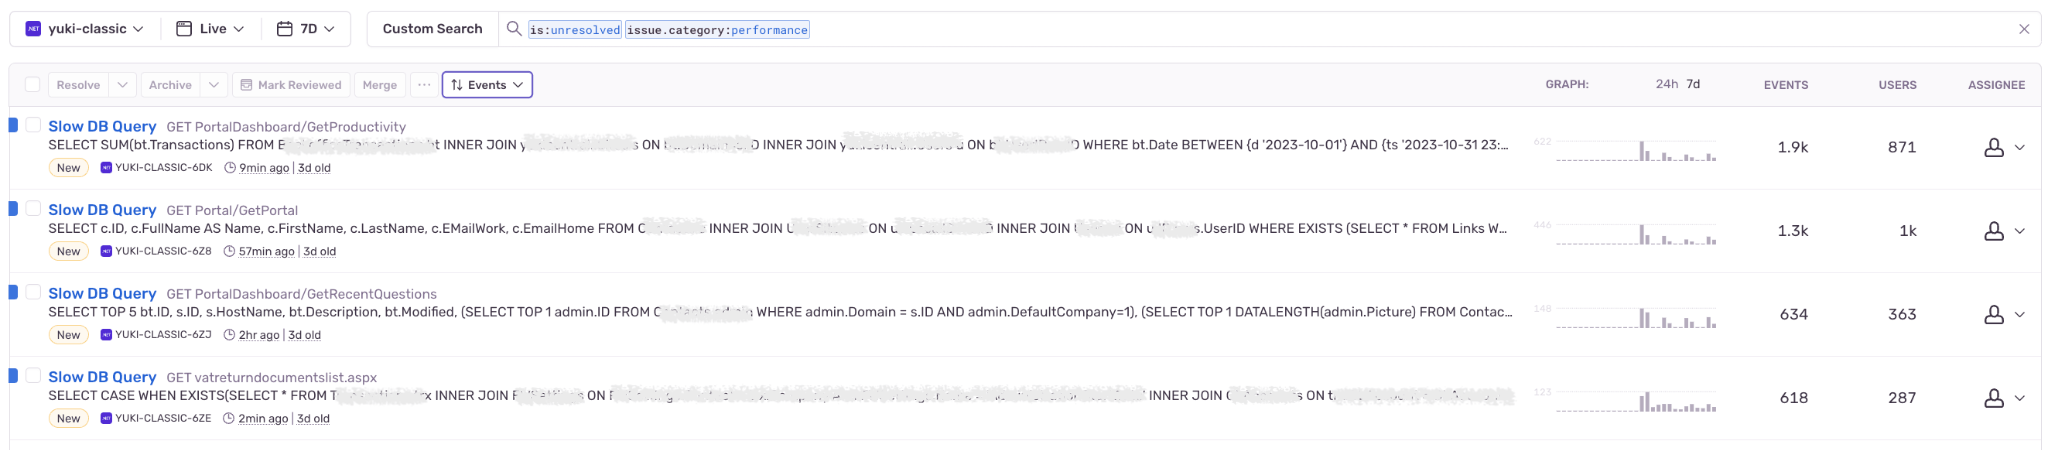This screenshot has height=450, width=2048.
Task: Switch graph to 24h view
Action: click(1666, 85)
